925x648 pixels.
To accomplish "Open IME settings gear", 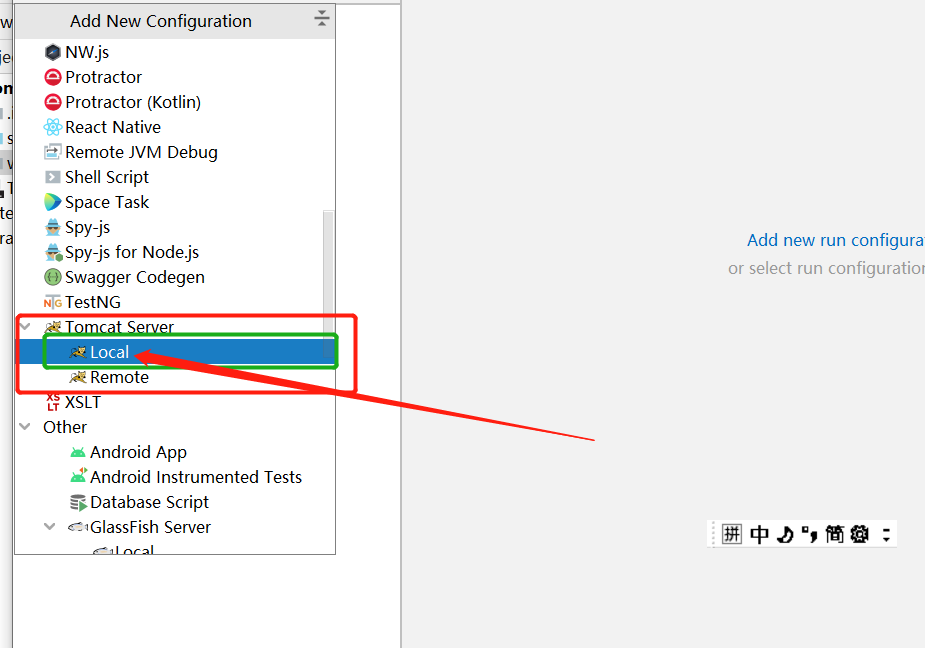I will coord(860,534).
